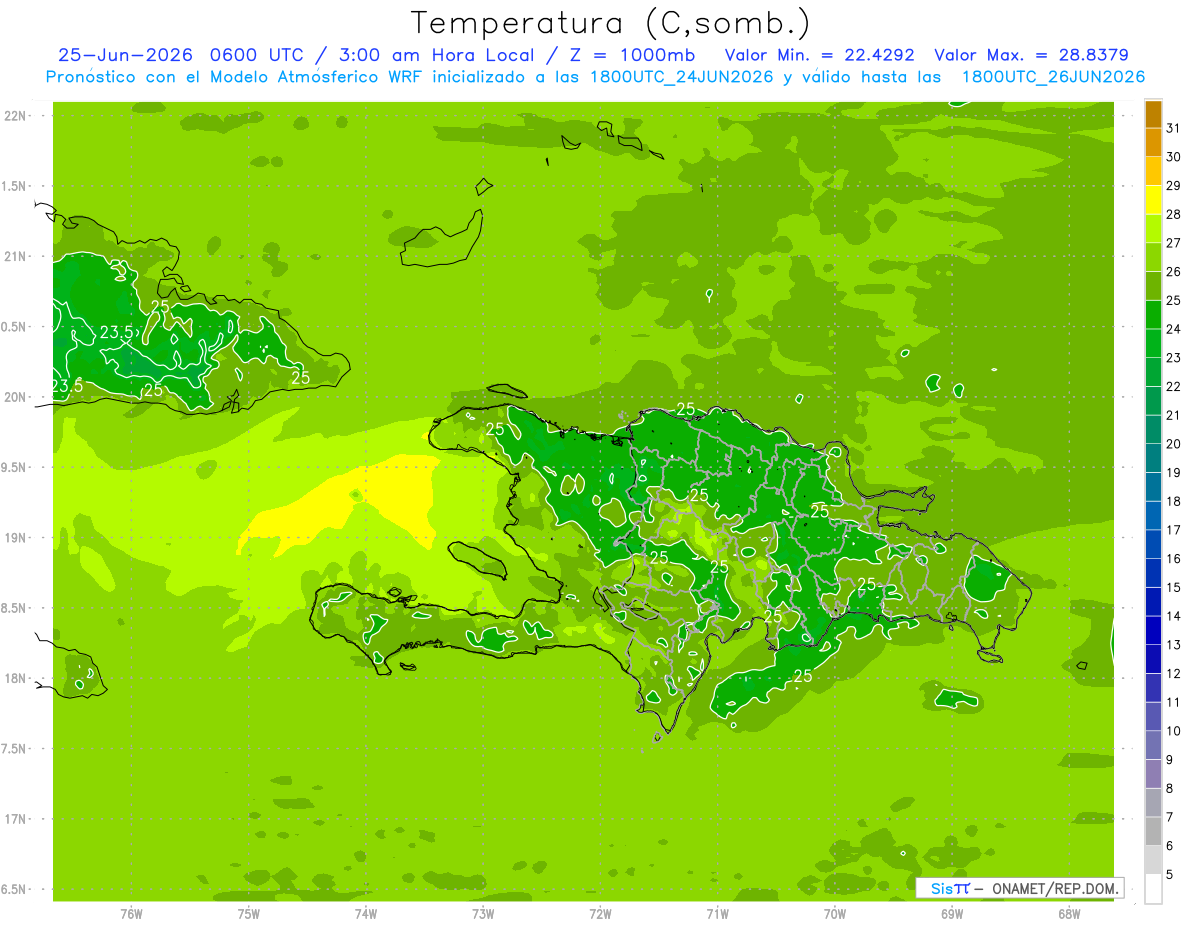
Task: Click the yellow 28–29 swatch in color scale
Action: (1153, 200)
